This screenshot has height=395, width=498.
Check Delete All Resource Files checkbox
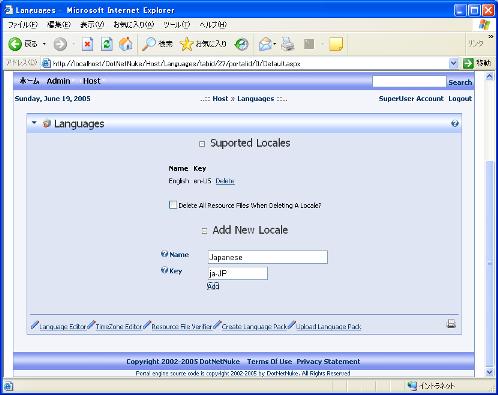(173, 205)
